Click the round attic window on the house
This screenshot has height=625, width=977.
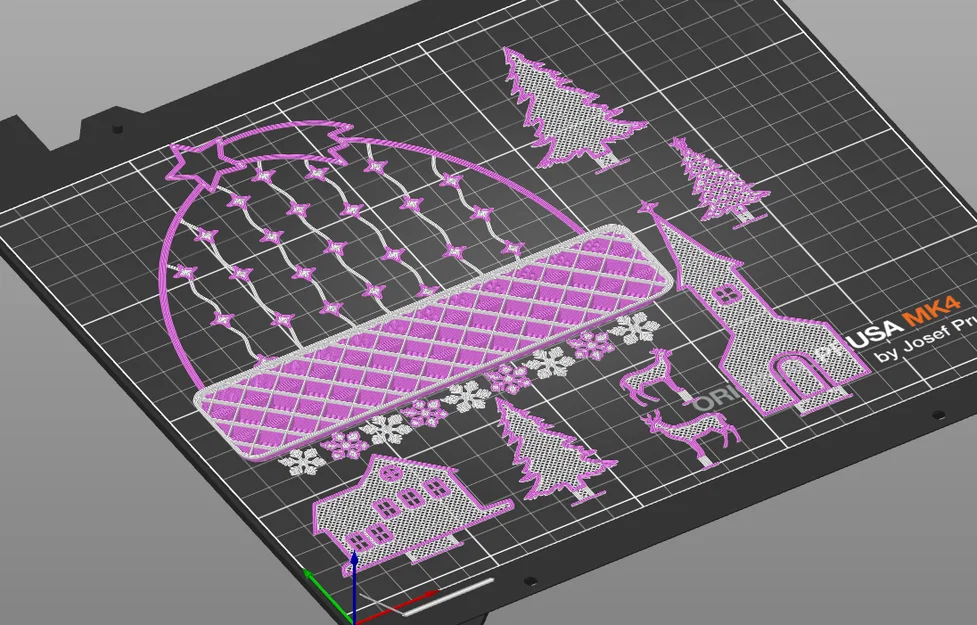[391, 474]
